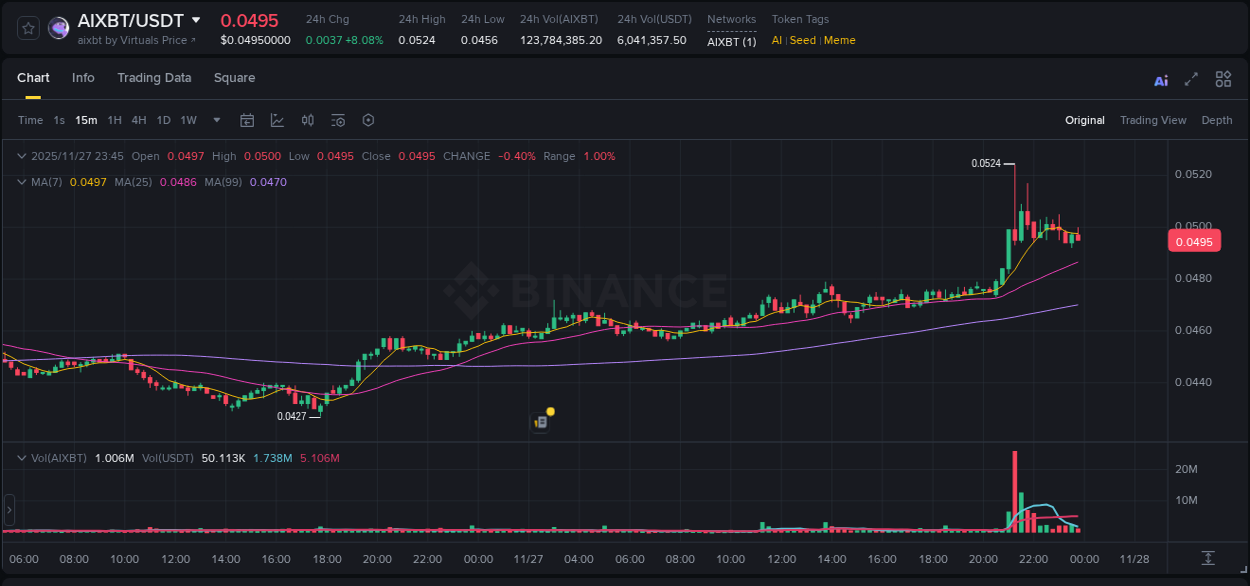Open the widgets grid panel
The image size is (1250, 586).
(x=1223, y=78)
